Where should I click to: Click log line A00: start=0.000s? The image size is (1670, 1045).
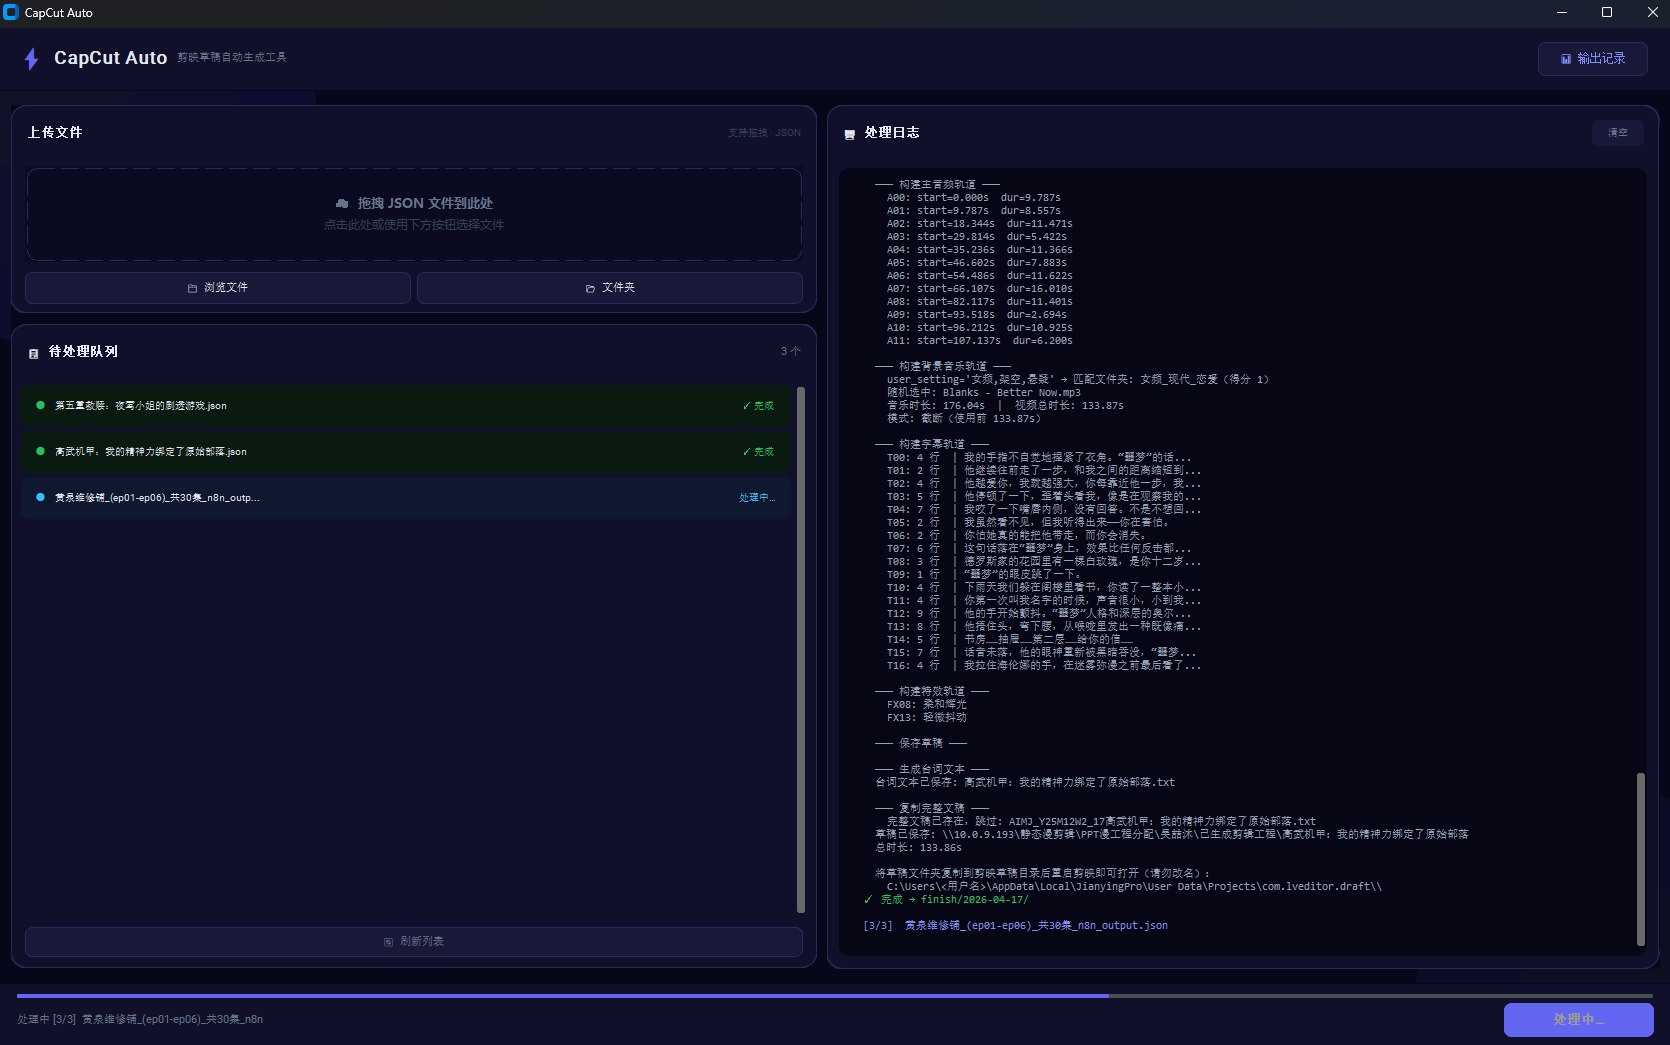[x=973, y=198]
